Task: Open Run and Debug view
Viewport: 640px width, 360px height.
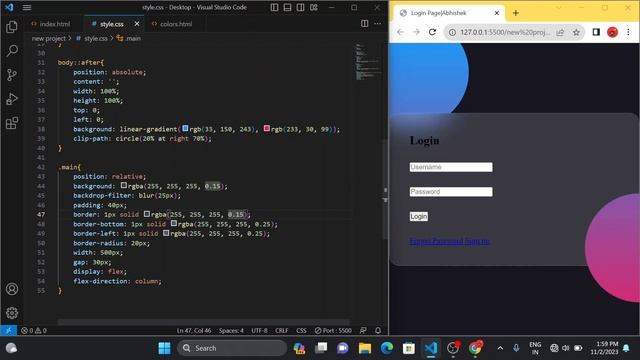Action: [x=12, y=99]
